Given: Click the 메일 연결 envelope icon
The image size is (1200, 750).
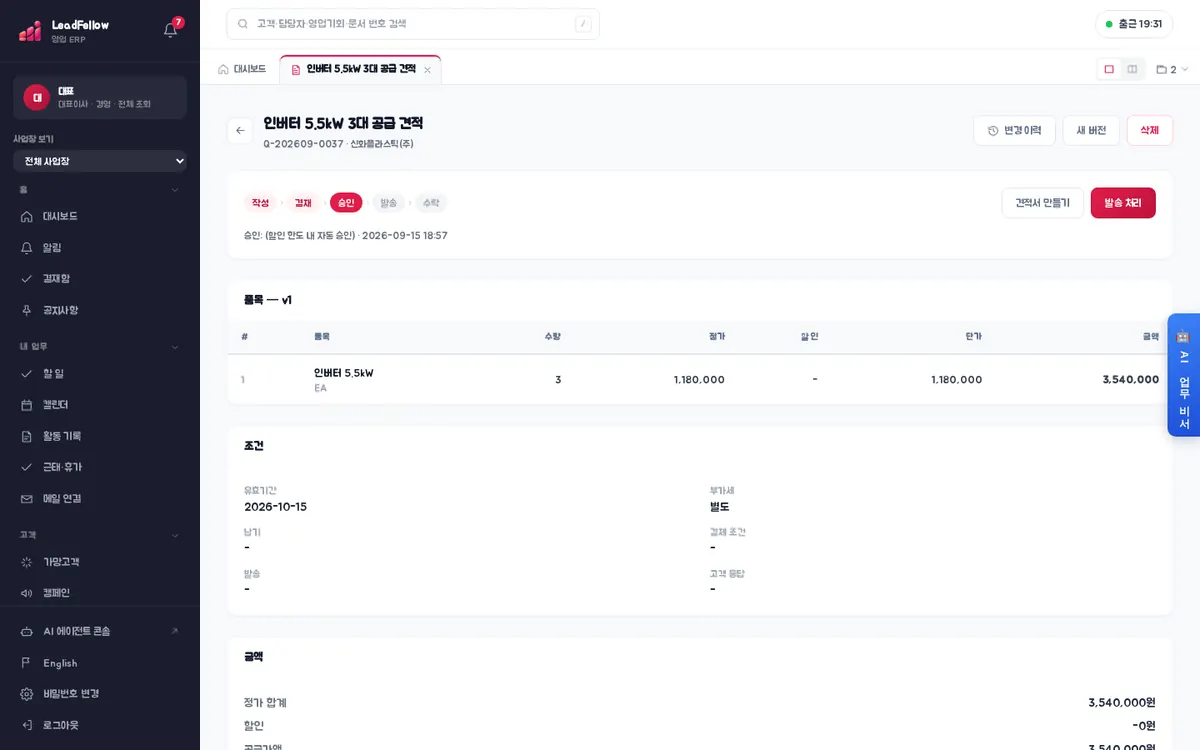Looking at the screenshot, I should (27, 499).
